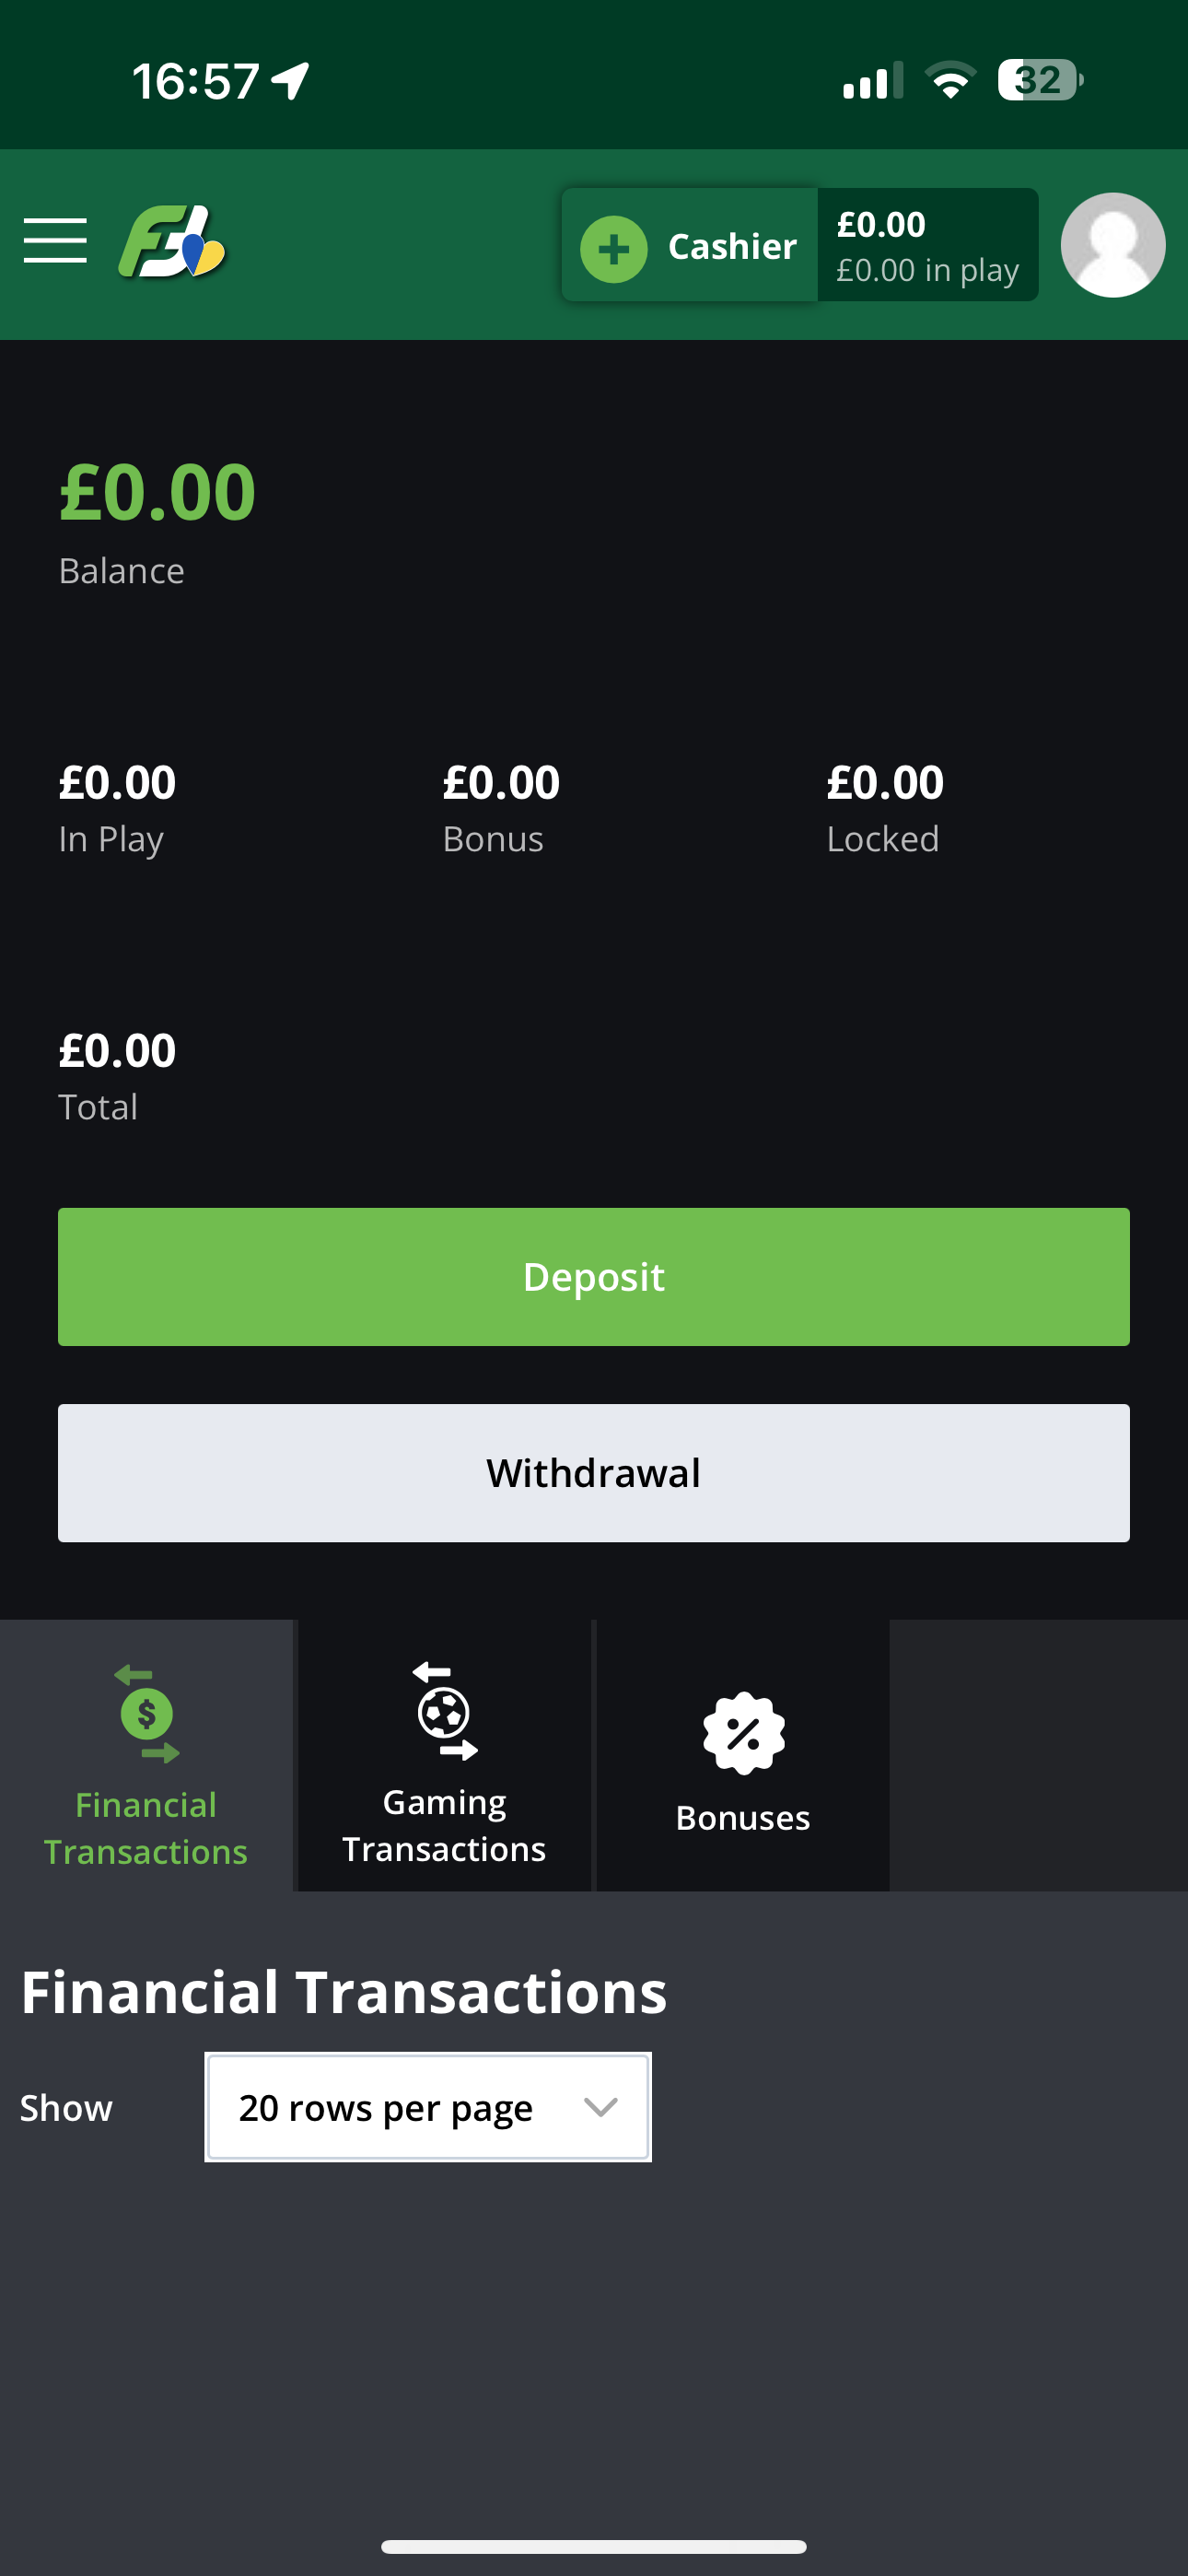Switch to the Bonuses tab
The image size is (1188, 2576).
(743, 1817)
